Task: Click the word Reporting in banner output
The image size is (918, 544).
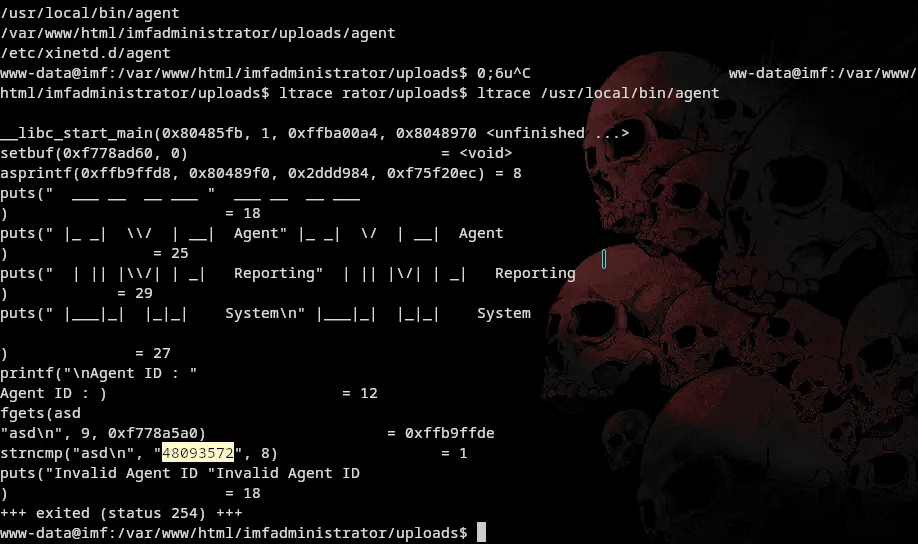Action: (x=535, y=273)
